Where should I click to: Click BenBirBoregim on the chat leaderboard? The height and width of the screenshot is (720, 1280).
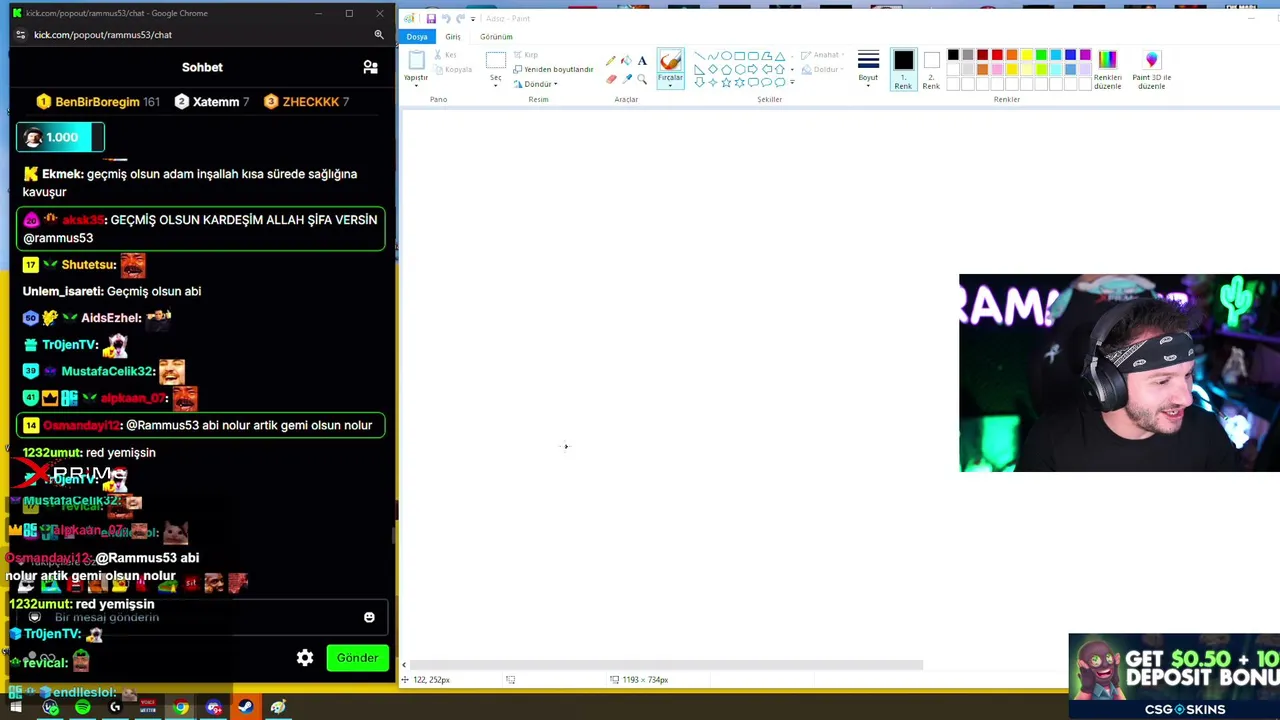pyautogui.click(x=97, y=102)
